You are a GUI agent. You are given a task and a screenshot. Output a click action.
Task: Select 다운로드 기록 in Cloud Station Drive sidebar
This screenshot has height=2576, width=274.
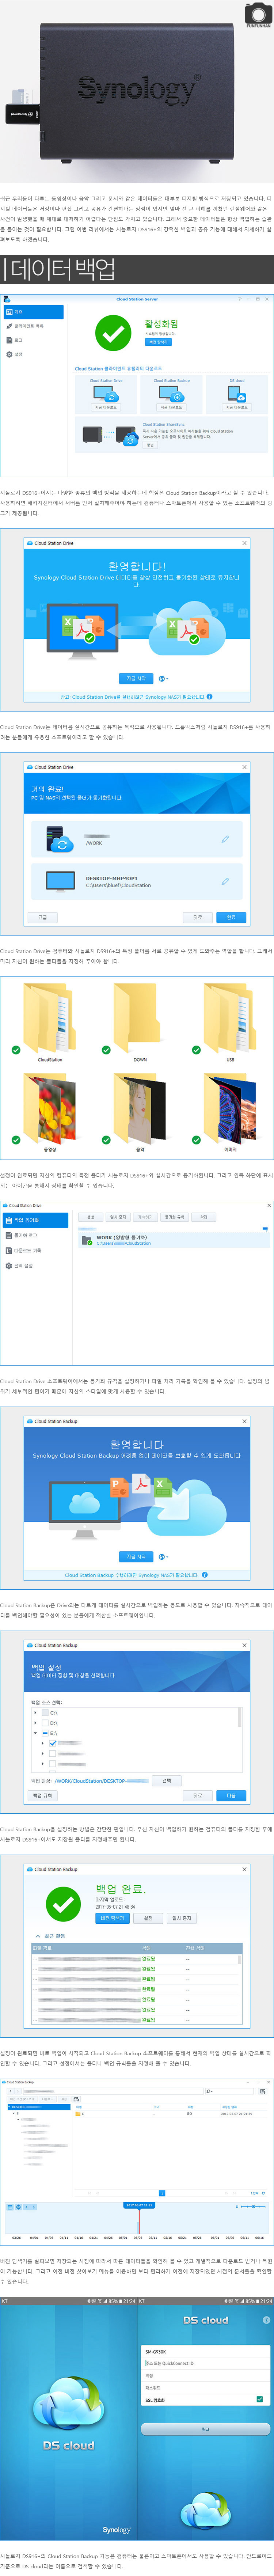pos(35,1250)
